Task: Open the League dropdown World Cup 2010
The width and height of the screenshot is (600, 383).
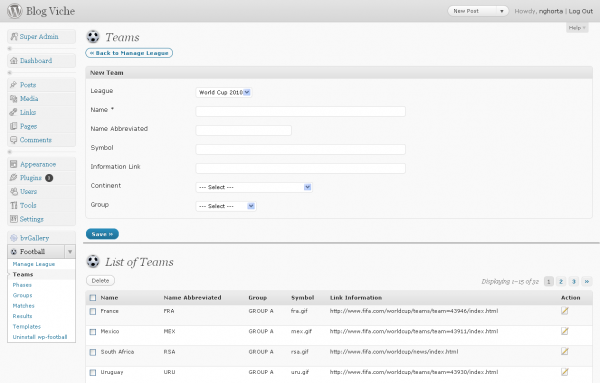Action: pos(224,92)
